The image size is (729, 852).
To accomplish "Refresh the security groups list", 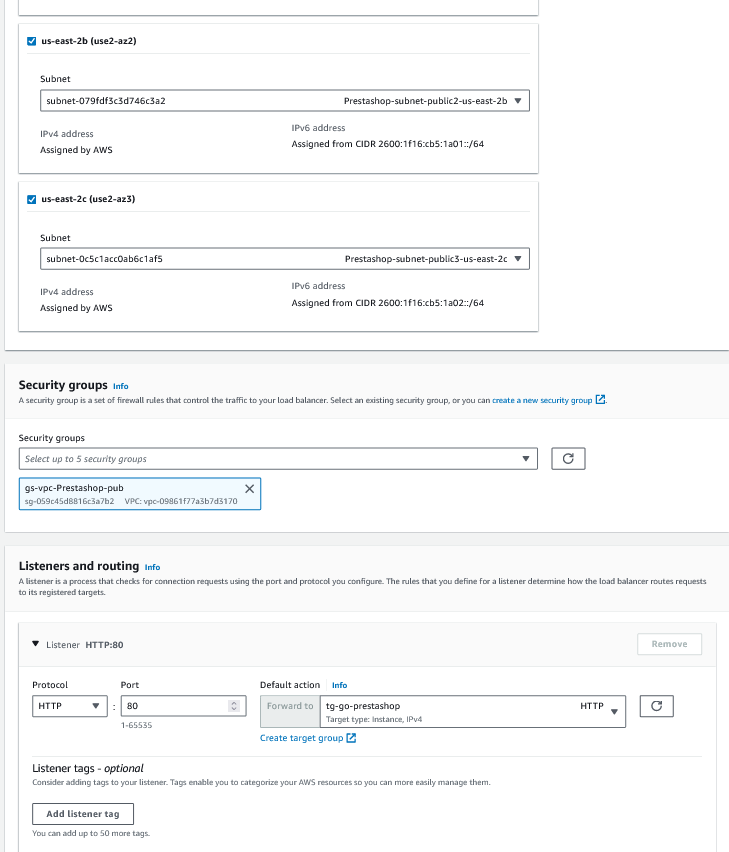I will 568,459.
